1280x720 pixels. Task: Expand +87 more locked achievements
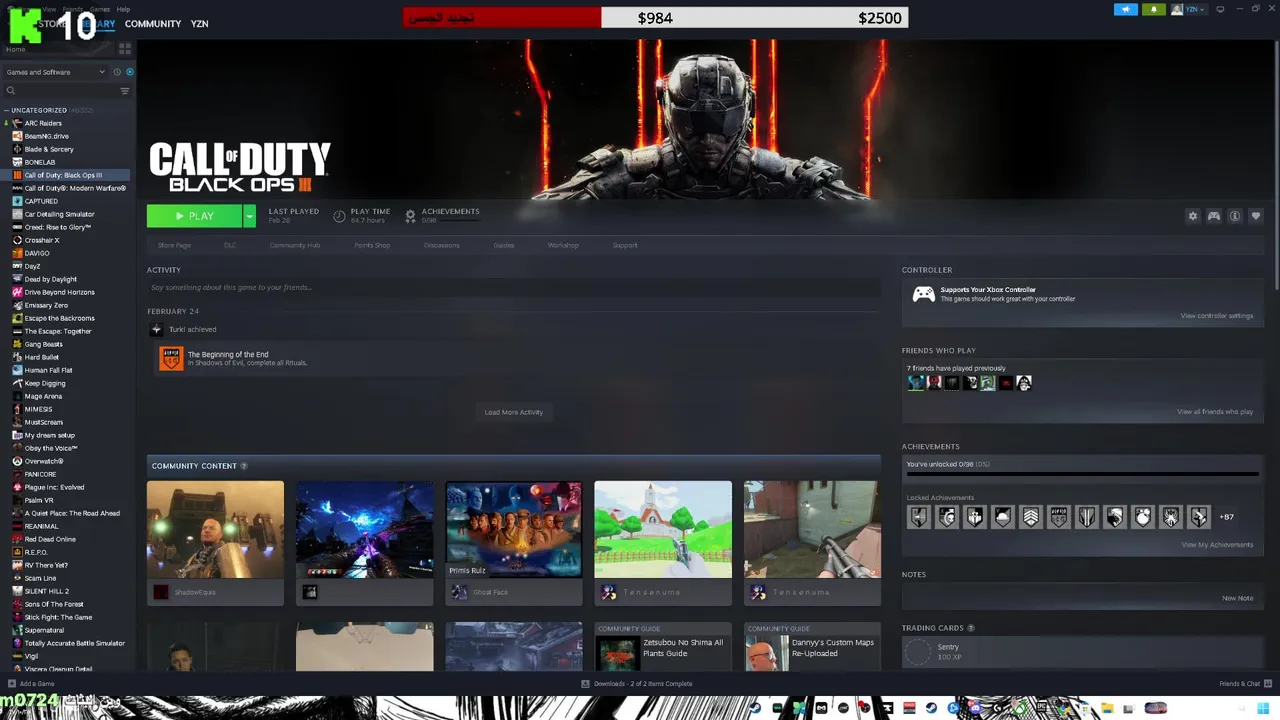click(1226, 517)
